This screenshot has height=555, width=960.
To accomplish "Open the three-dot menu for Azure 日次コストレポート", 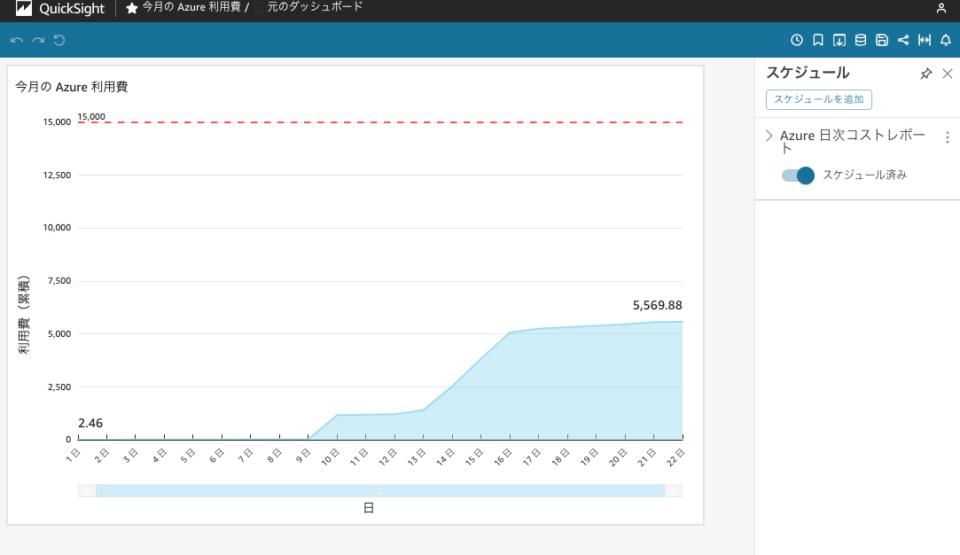I will 947,138.
